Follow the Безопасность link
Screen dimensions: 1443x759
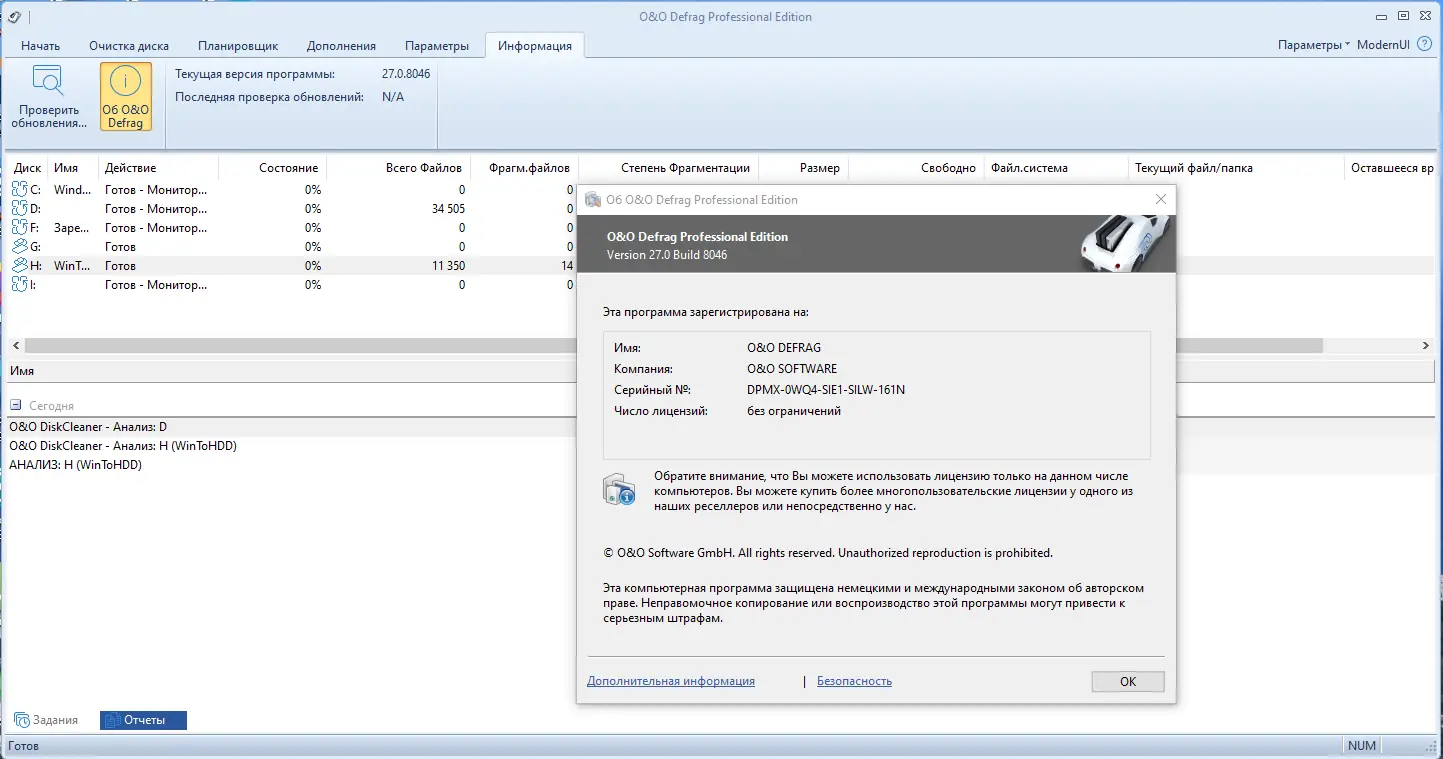tap(854, 681)
